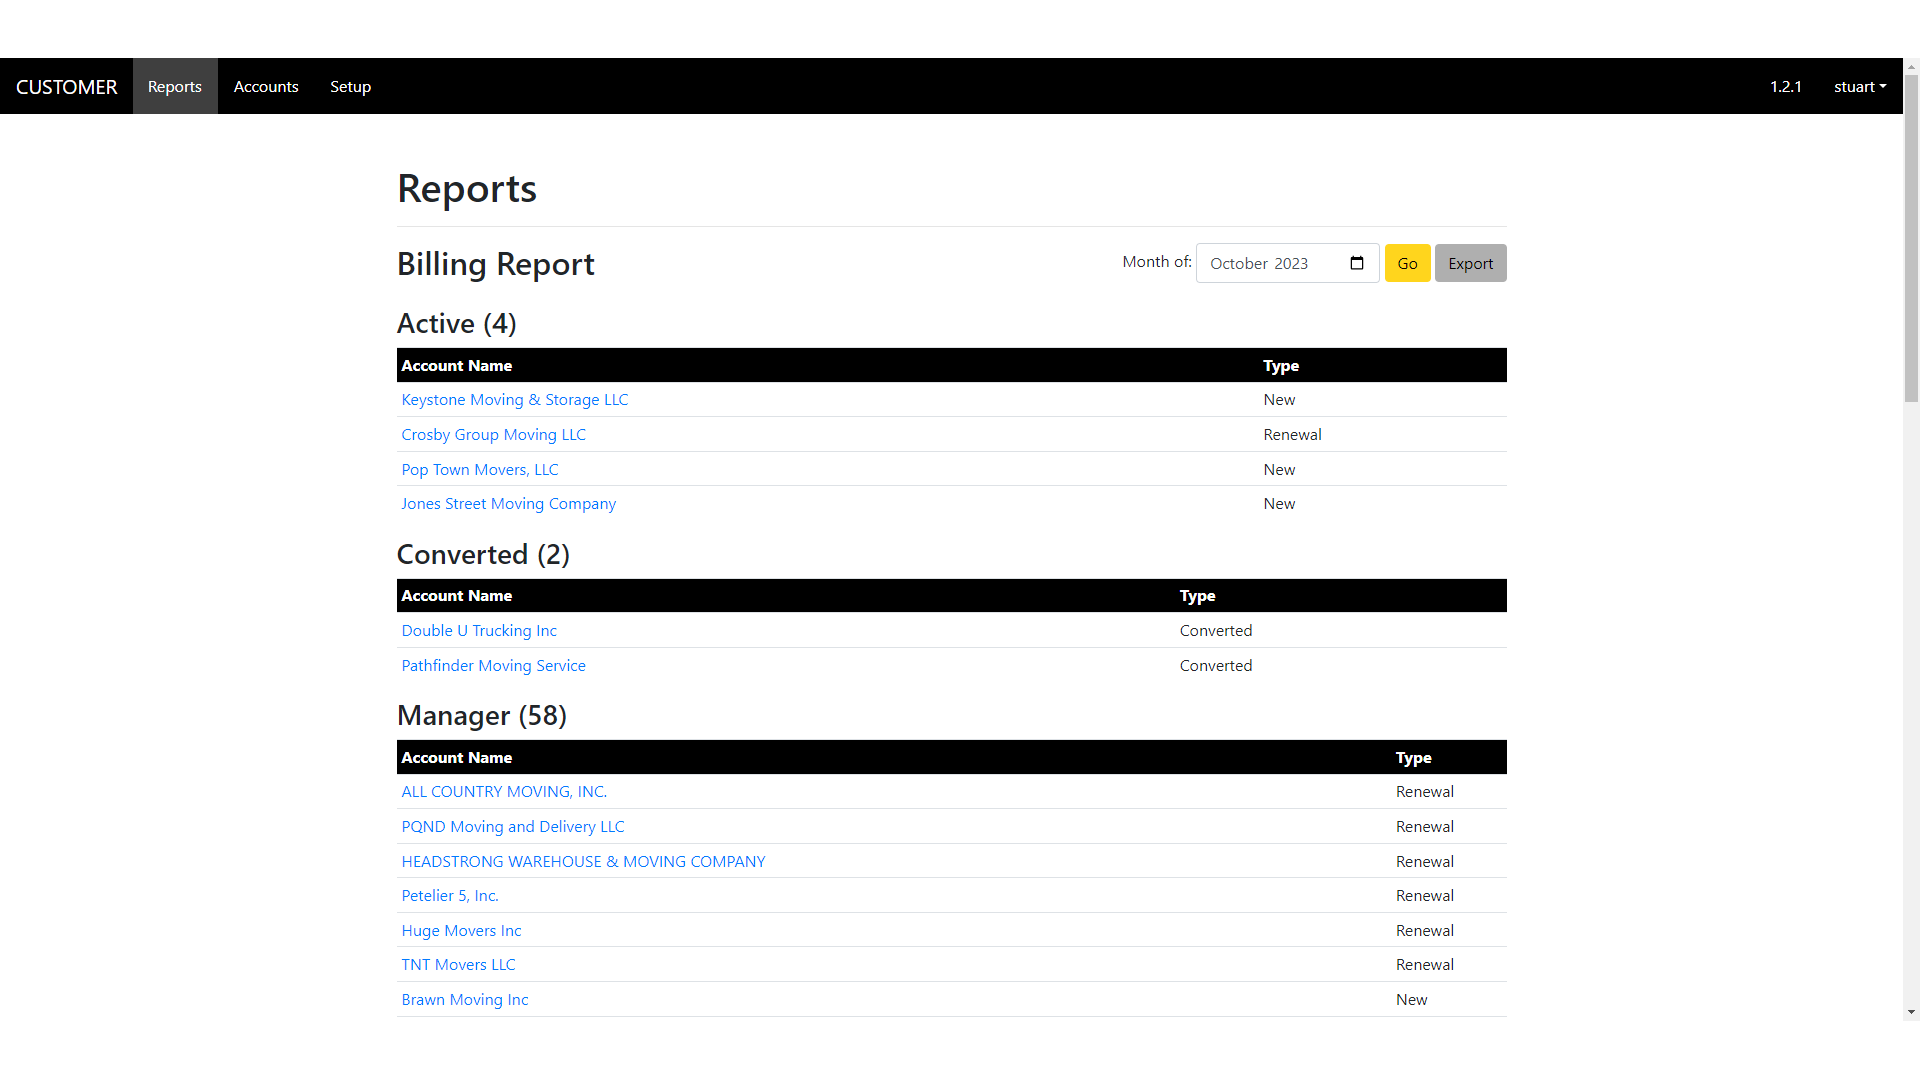Click the Export button
Image resolution: width=1920 pixels, height=1080 pixels.
pos(1470,263)
